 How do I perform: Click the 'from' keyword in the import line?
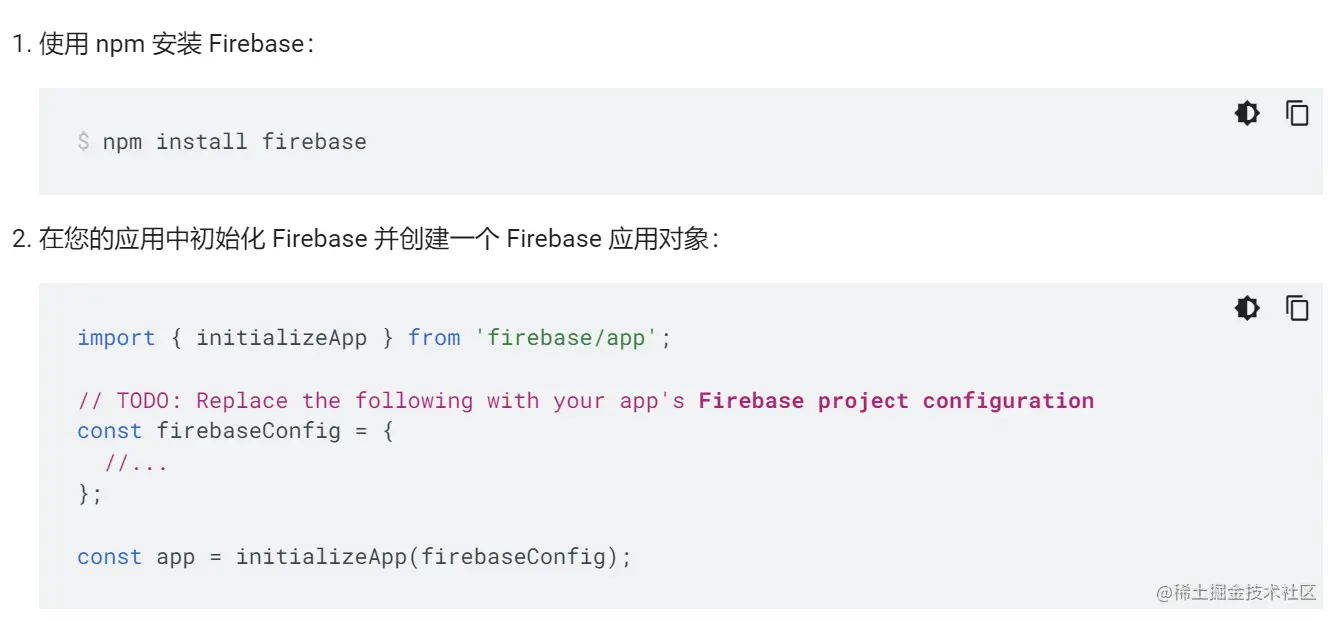(434, 338)
